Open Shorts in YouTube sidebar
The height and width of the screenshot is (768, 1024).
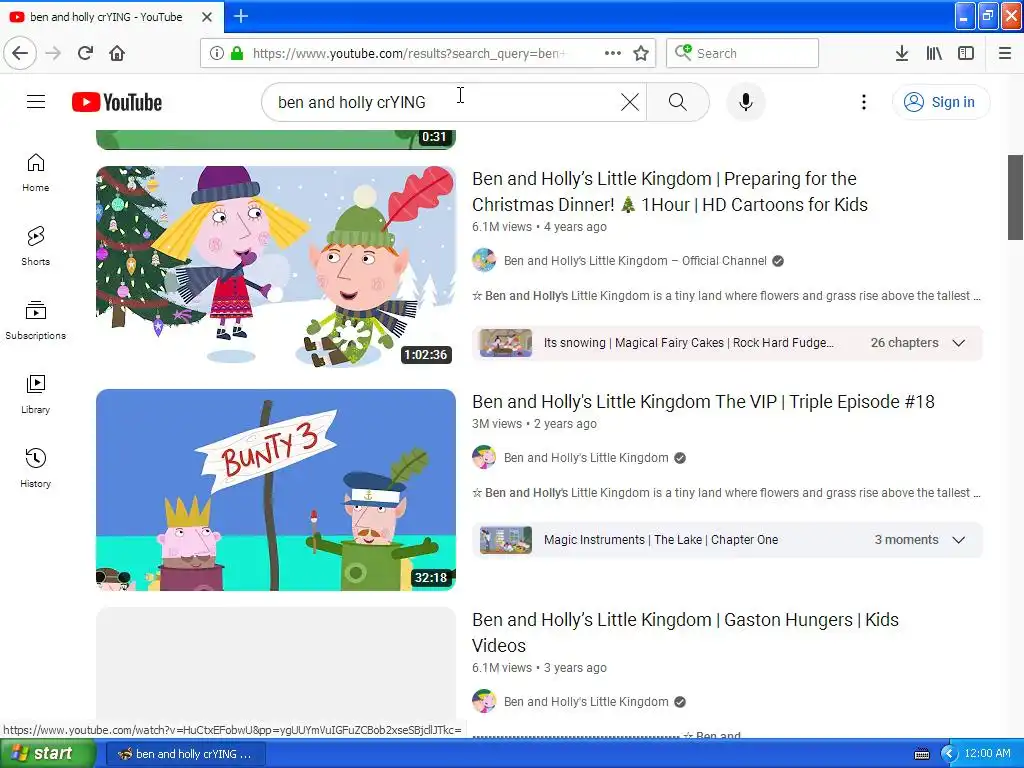pos(36,246)
